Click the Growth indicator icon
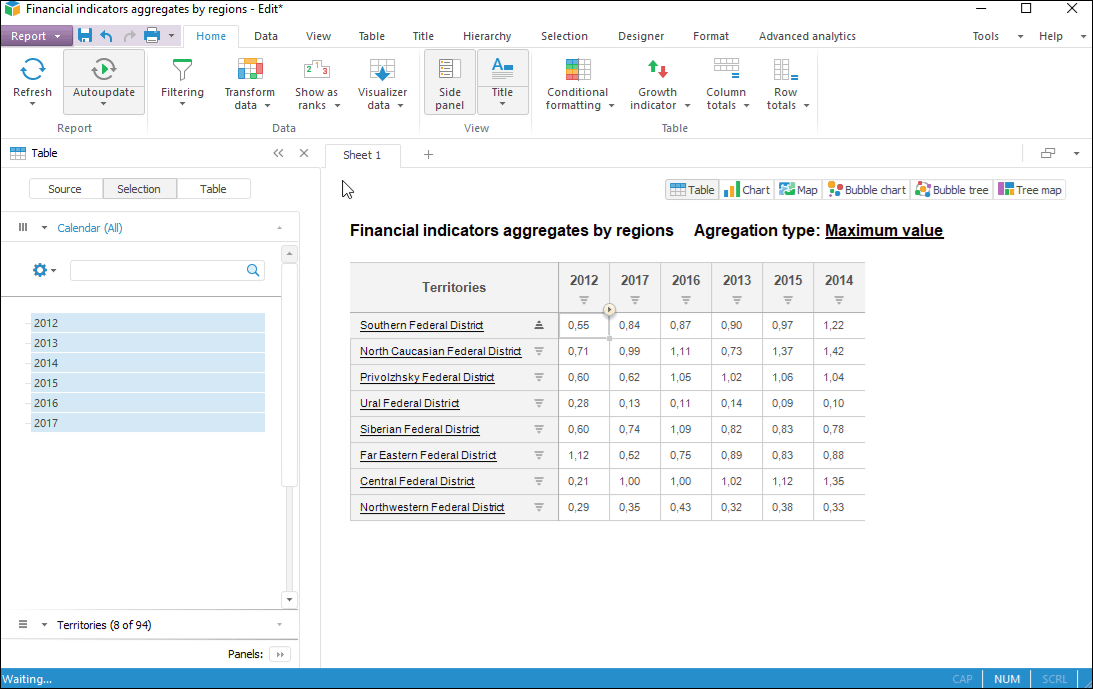This screenshot has width=1093, height=689. [657, 70]
